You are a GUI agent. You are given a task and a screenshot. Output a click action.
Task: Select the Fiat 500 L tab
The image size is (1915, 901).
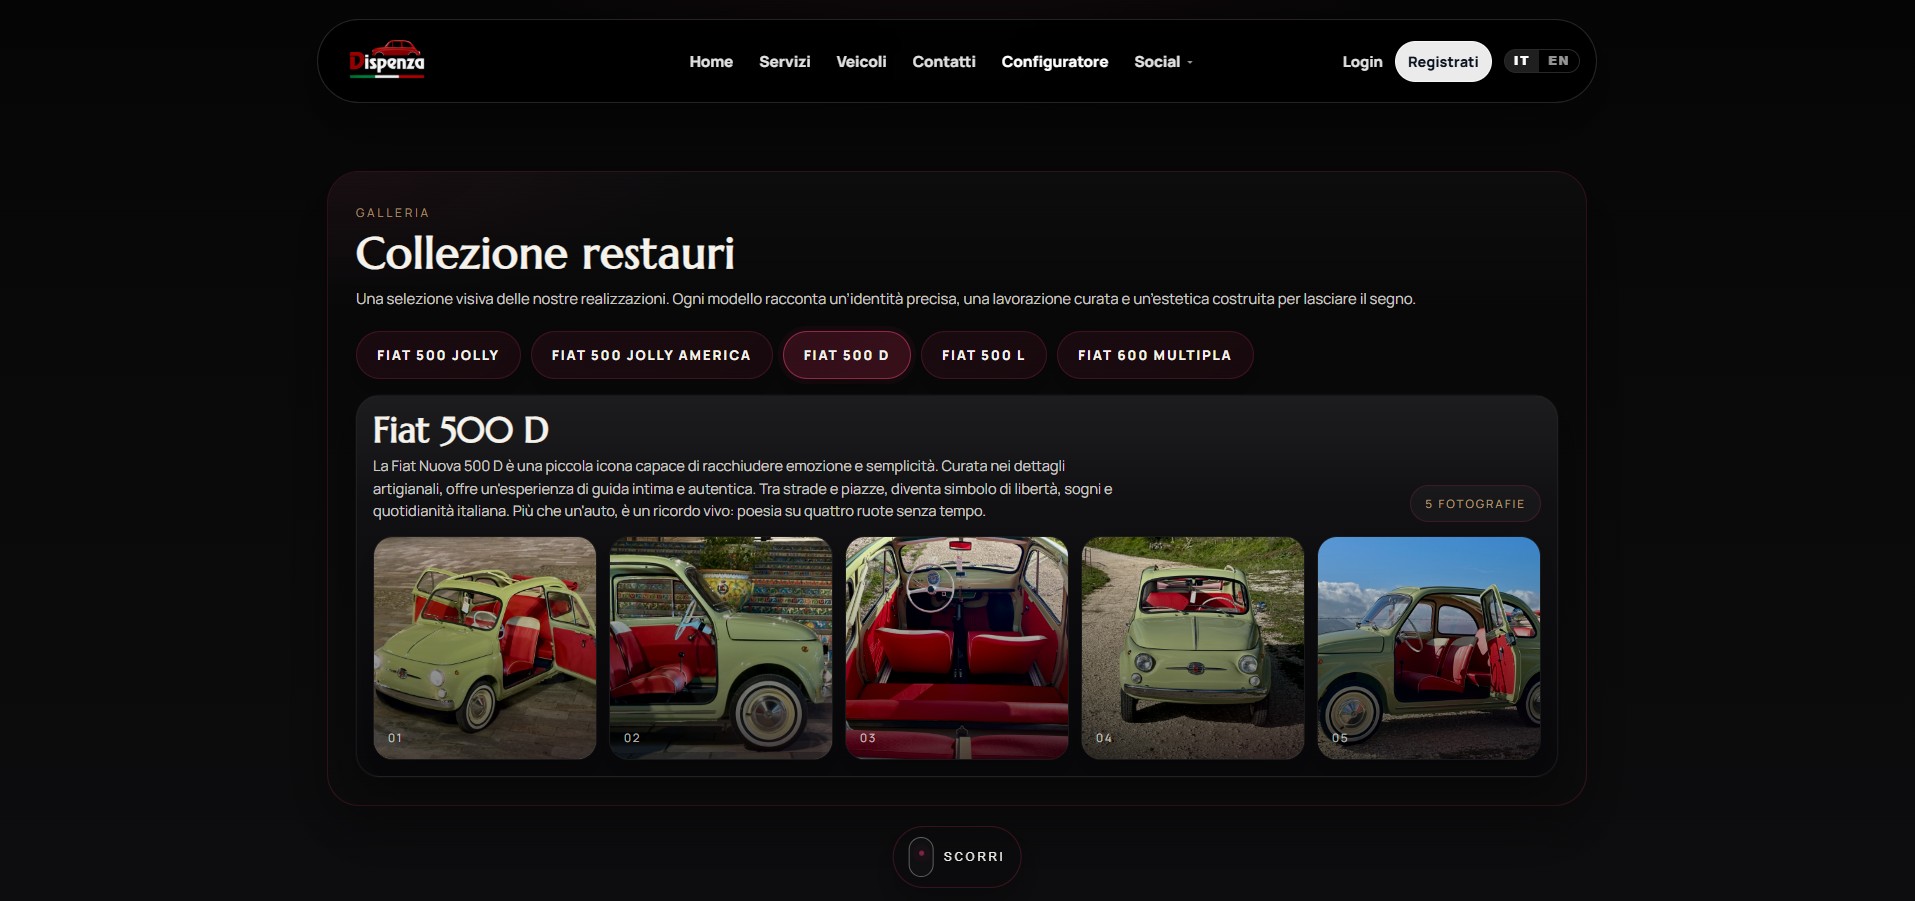point(983,355)
